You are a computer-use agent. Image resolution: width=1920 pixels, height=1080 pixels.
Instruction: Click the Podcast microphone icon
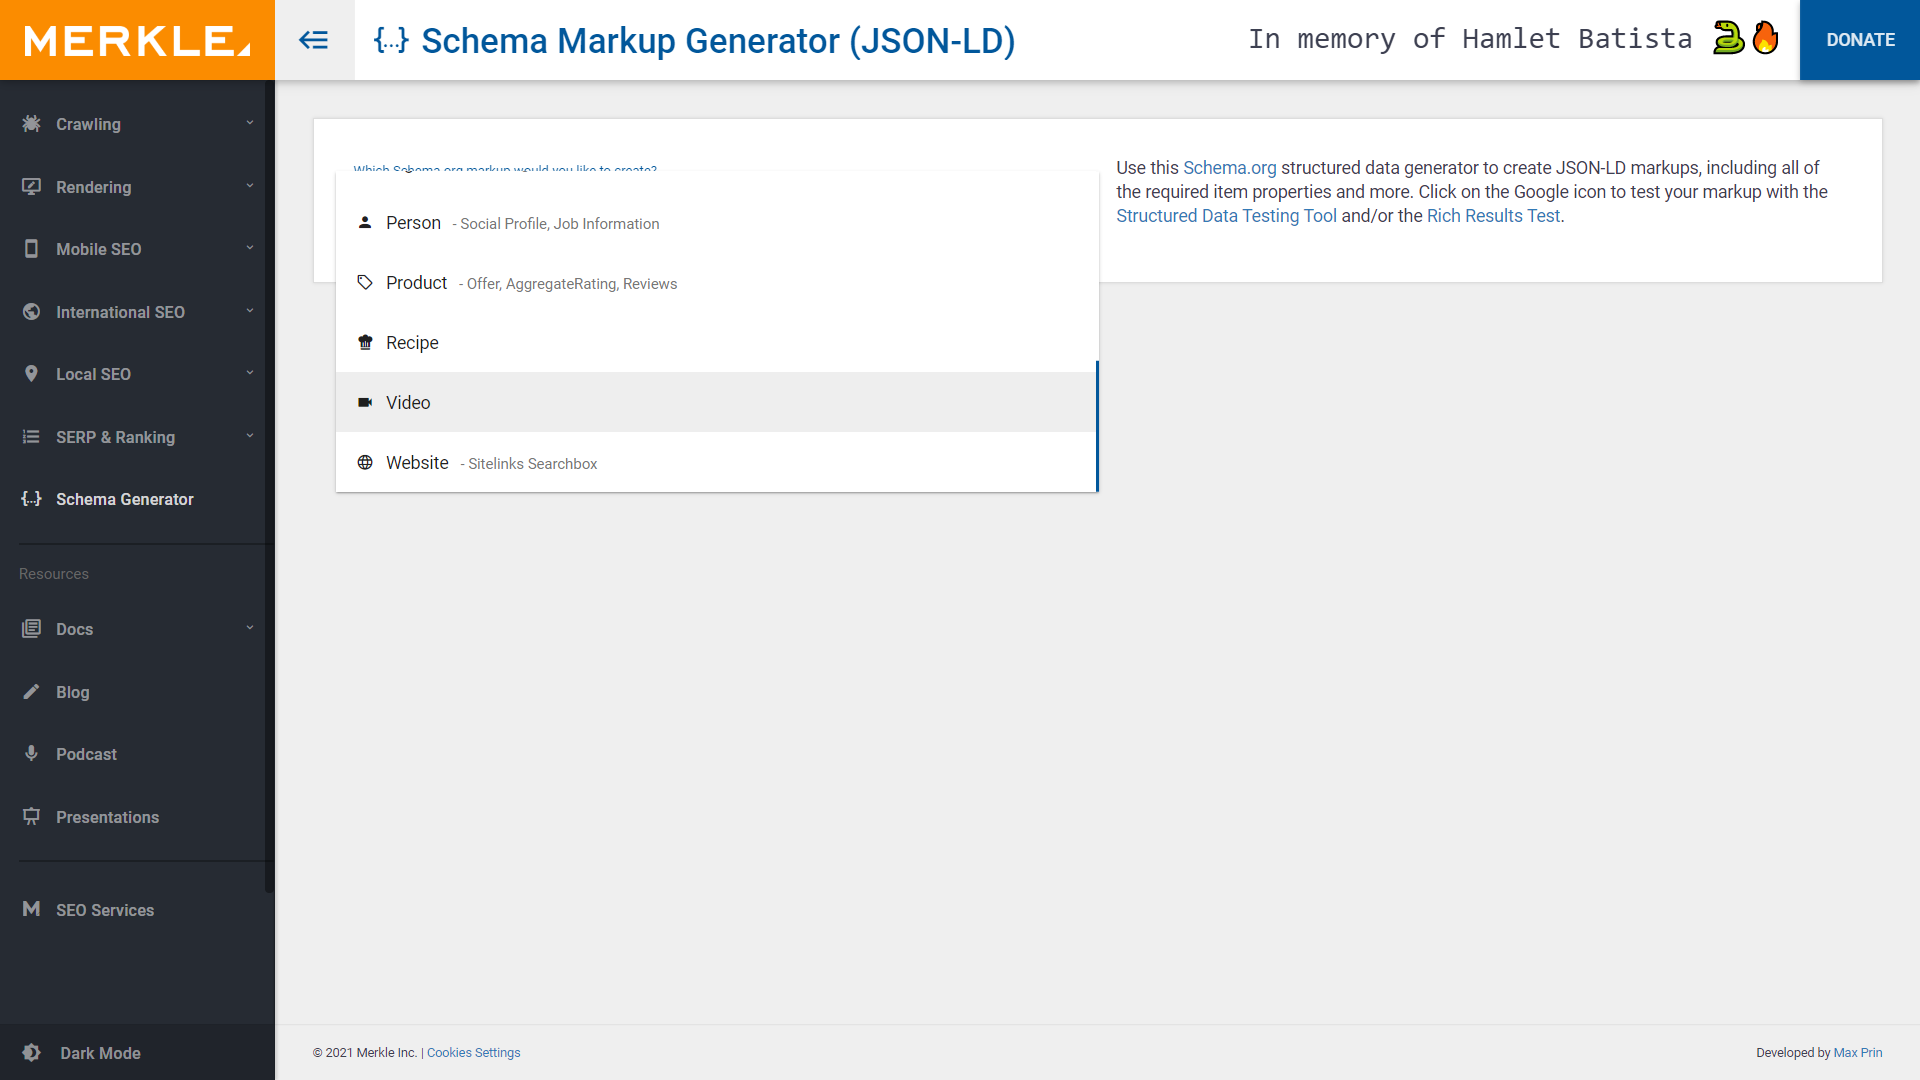point(32,754)
